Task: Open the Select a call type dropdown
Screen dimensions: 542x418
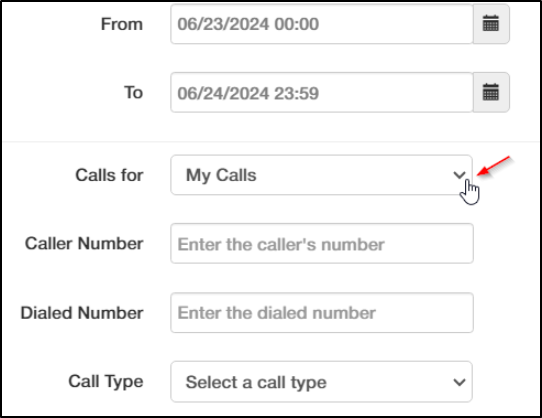Action: click(321, 382)
